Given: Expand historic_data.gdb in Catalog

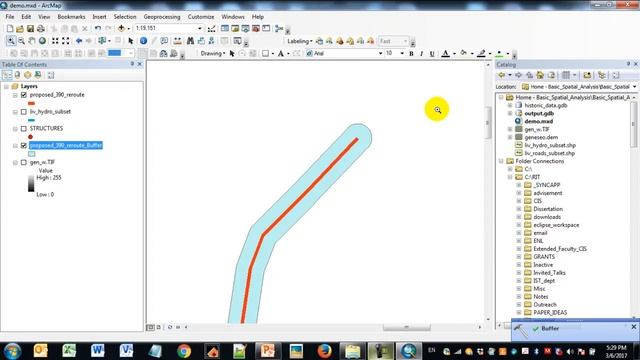Looking at the screenshot, I should [x=510, y=105].
